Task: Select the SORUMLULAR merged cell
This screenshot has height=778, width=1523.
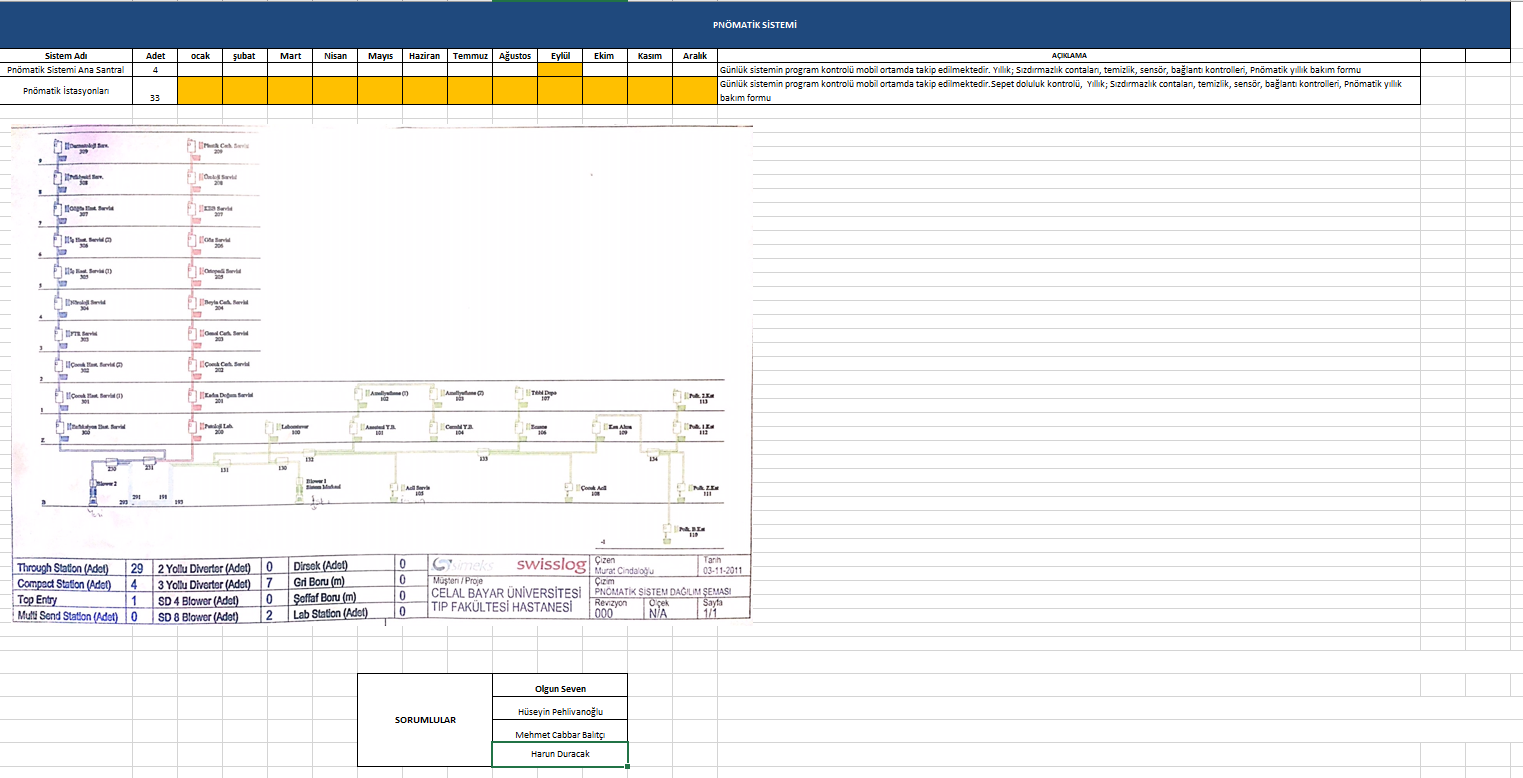Action: point(425,720)
